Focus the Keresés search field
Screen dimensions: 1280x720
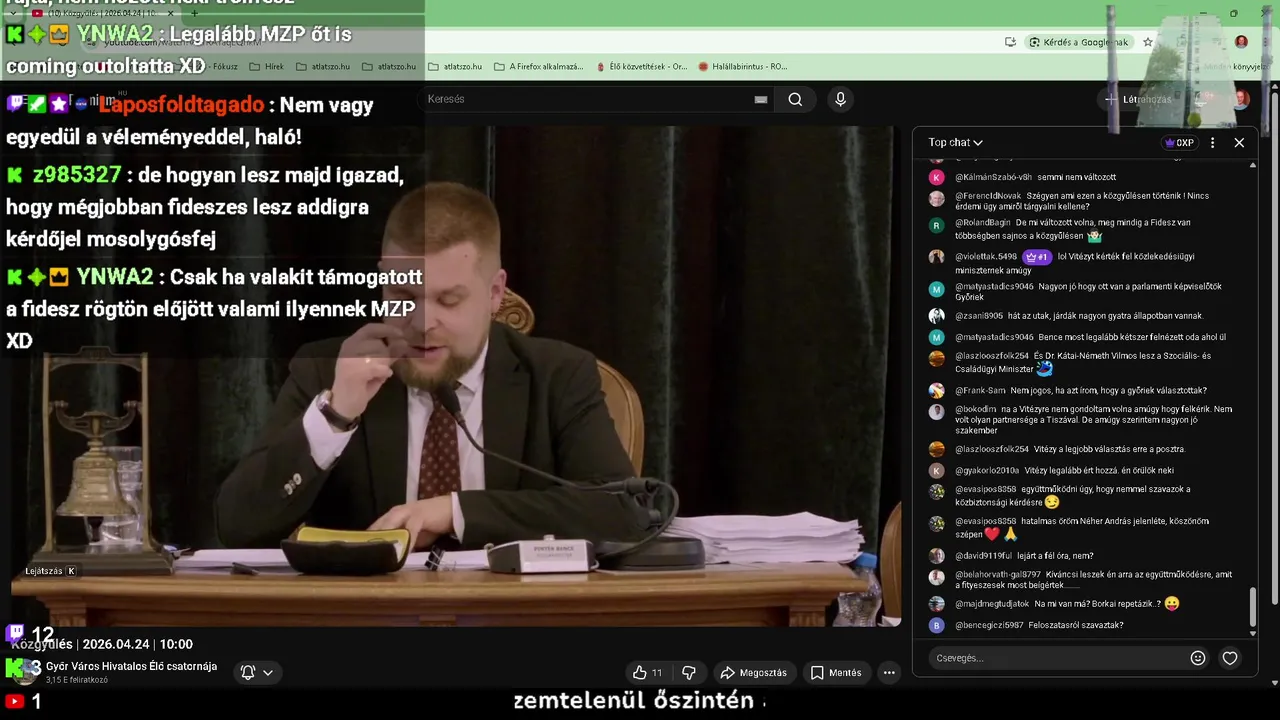pyautogui.click(x=590, y=99)
